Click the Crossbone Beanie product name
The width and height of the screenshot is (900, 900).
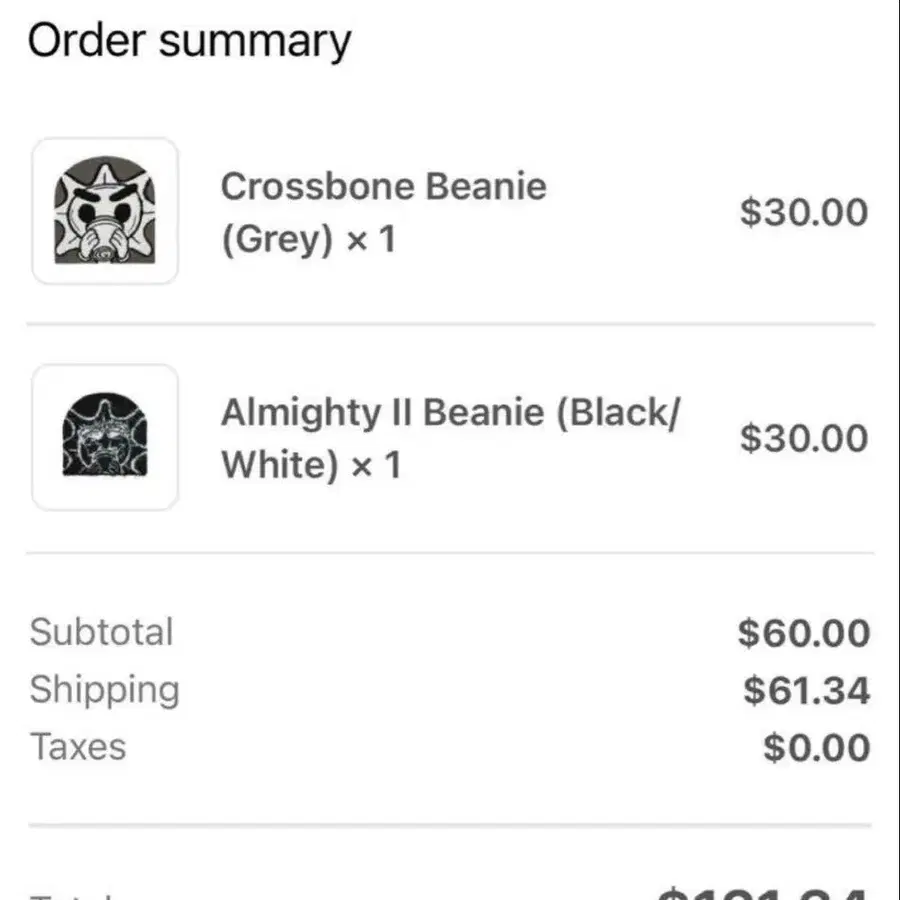[383, 187]
